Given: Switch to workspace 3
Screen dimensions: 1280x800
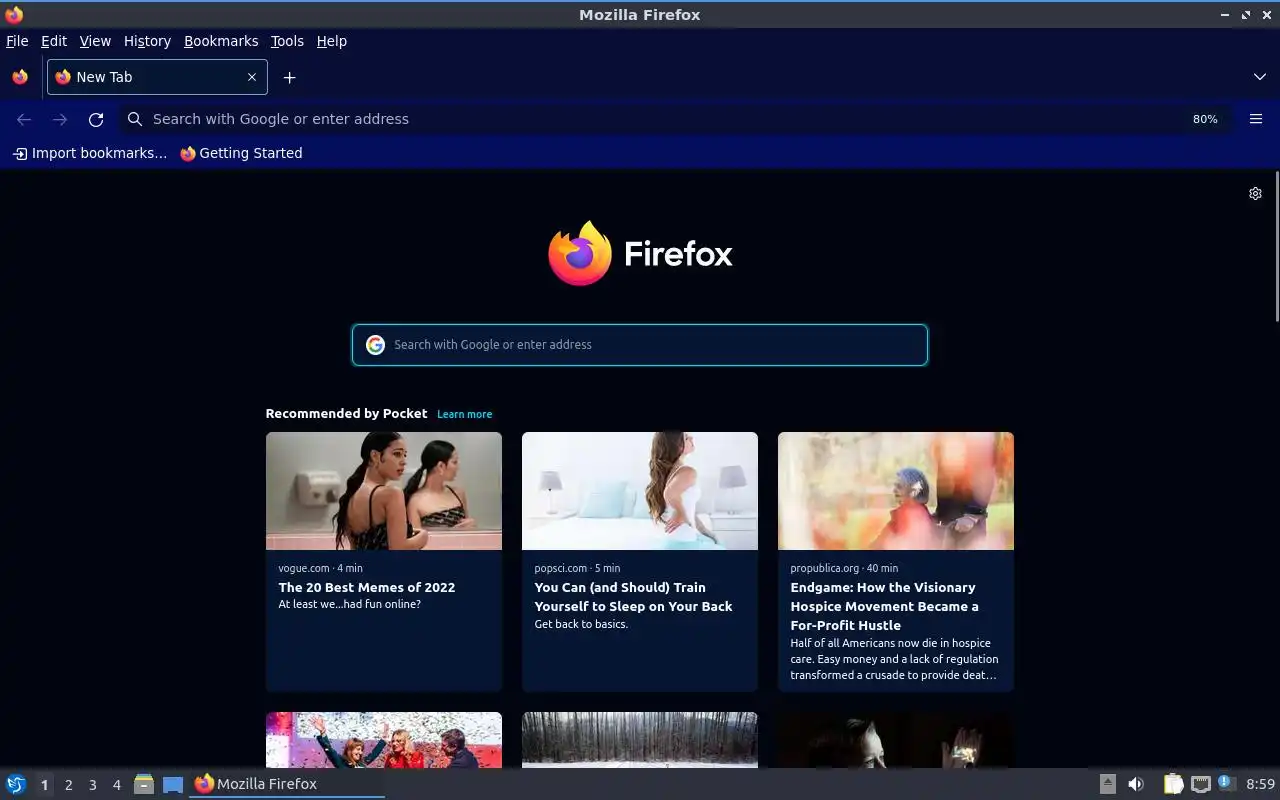Looking at the screenshot, I should (x=93, y=785).
